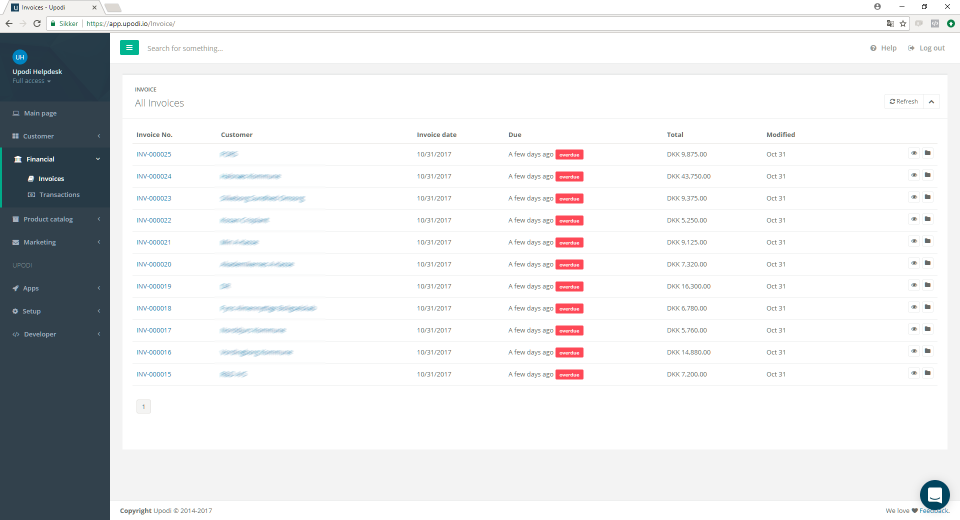This screenshot has width=960, height=520.
Task: View invoice INV-000023 with eye icon
Action: [913, 198]
